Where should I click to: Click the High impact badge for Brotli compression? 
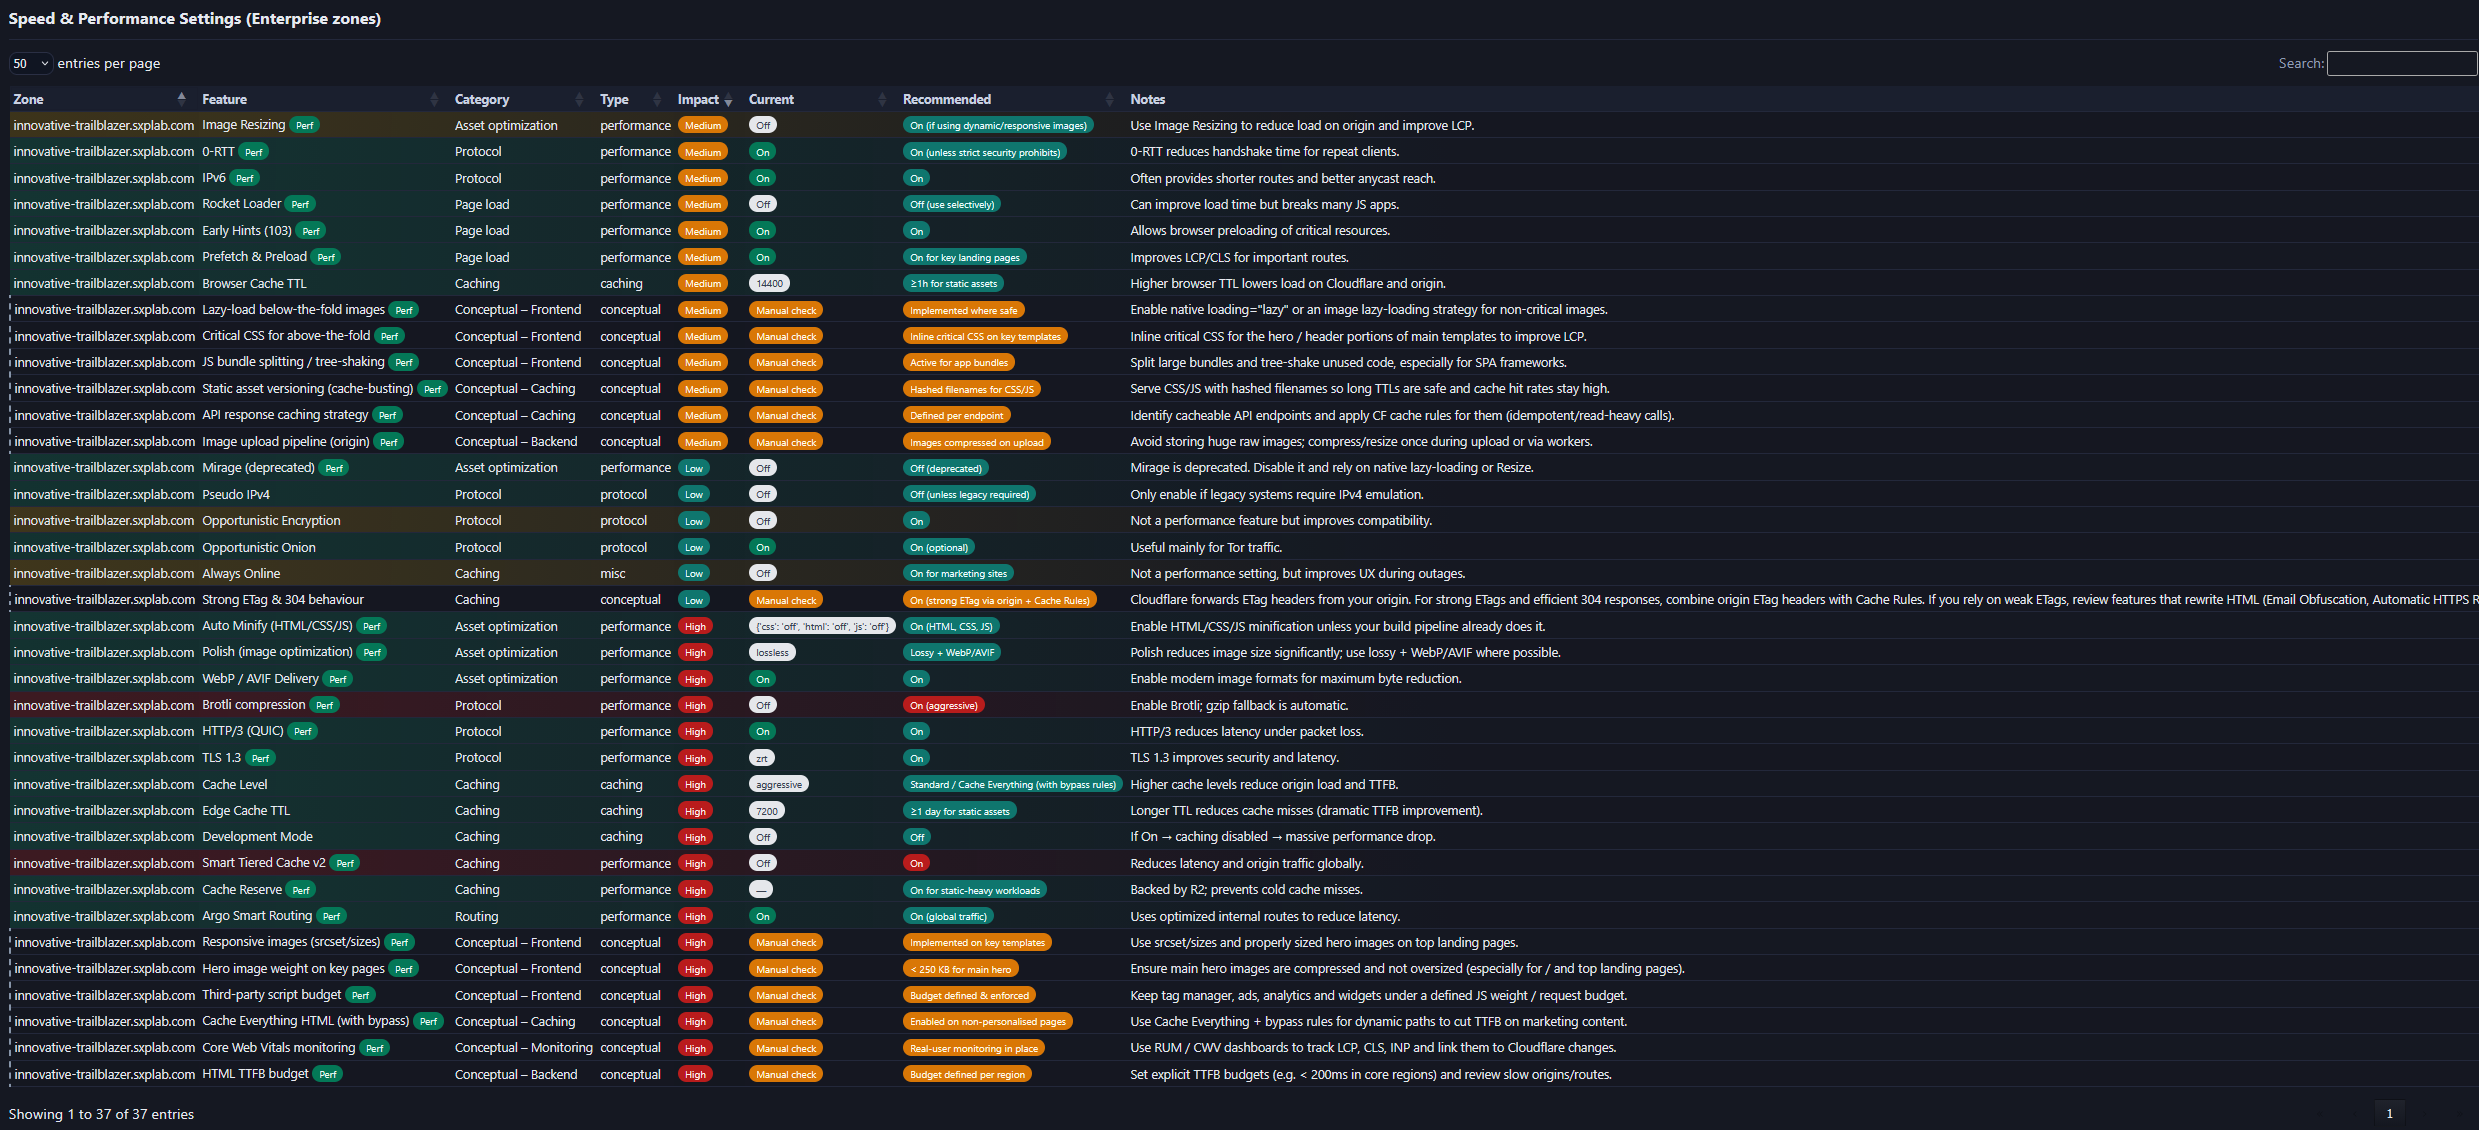(x=695, y=705)
